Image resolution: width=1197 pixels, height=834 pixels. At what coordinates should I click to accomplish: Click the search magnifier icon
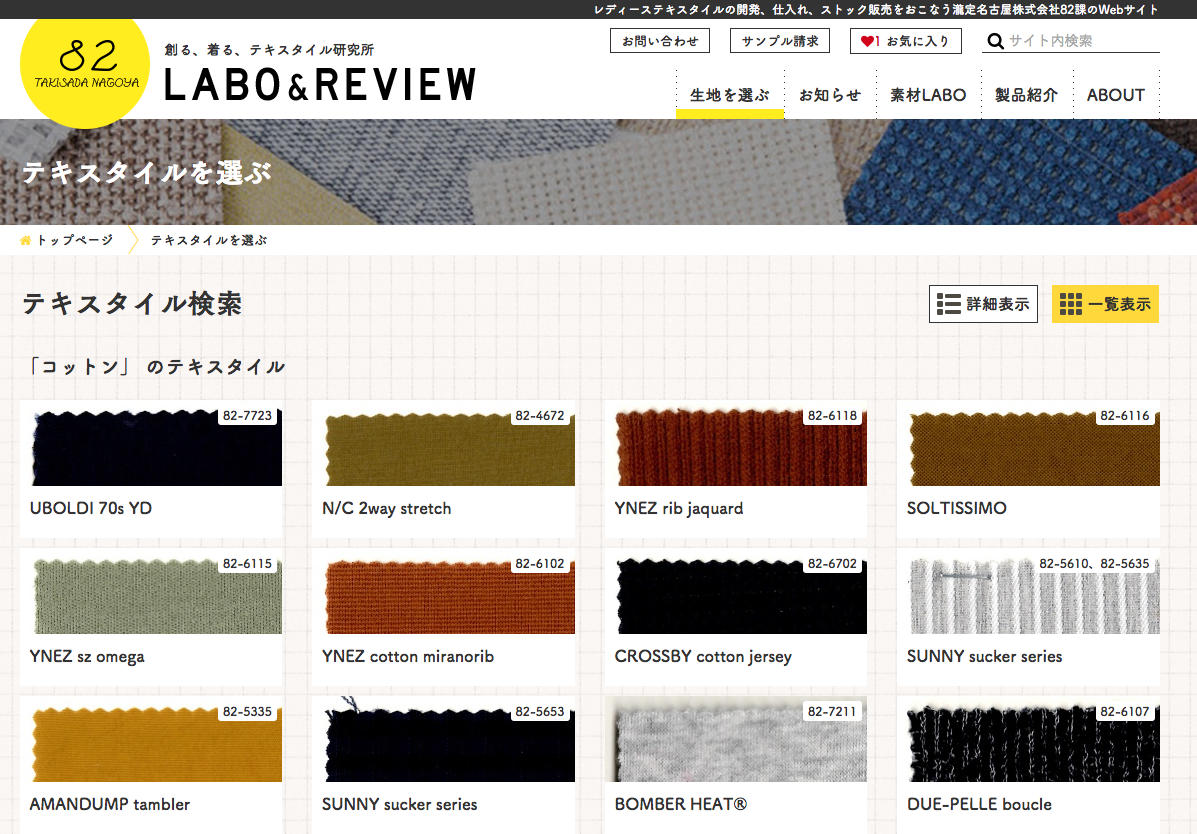995,41
